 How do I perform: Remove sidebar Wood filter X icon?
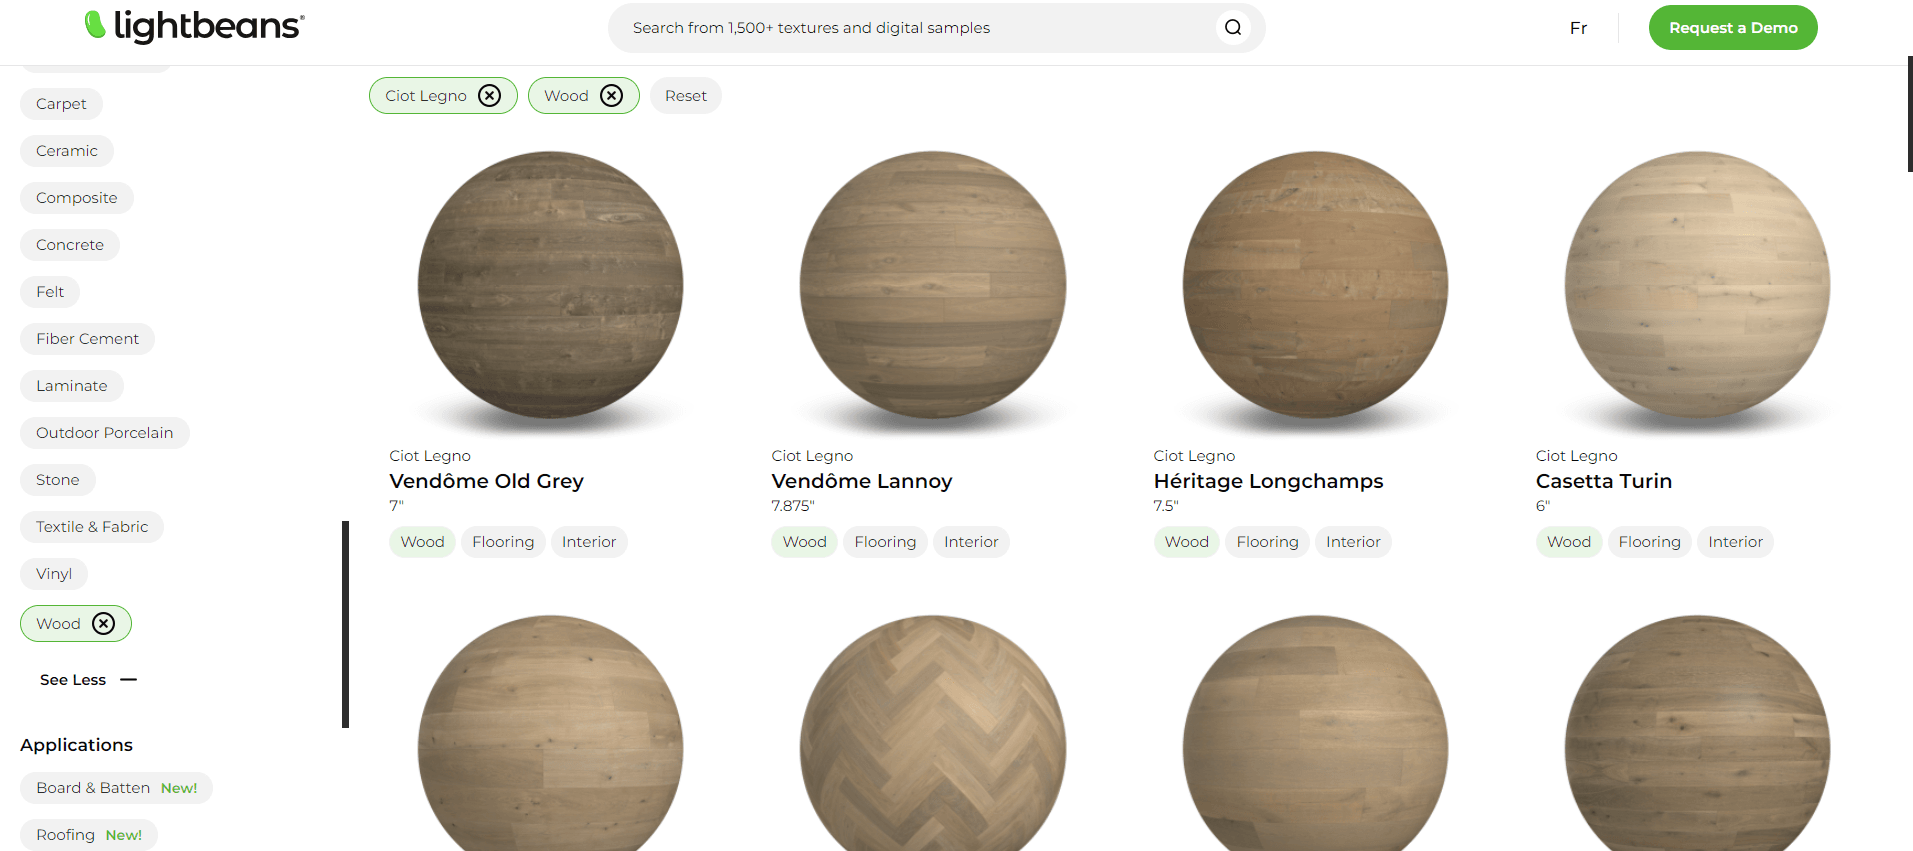click(x=103, y=624)
